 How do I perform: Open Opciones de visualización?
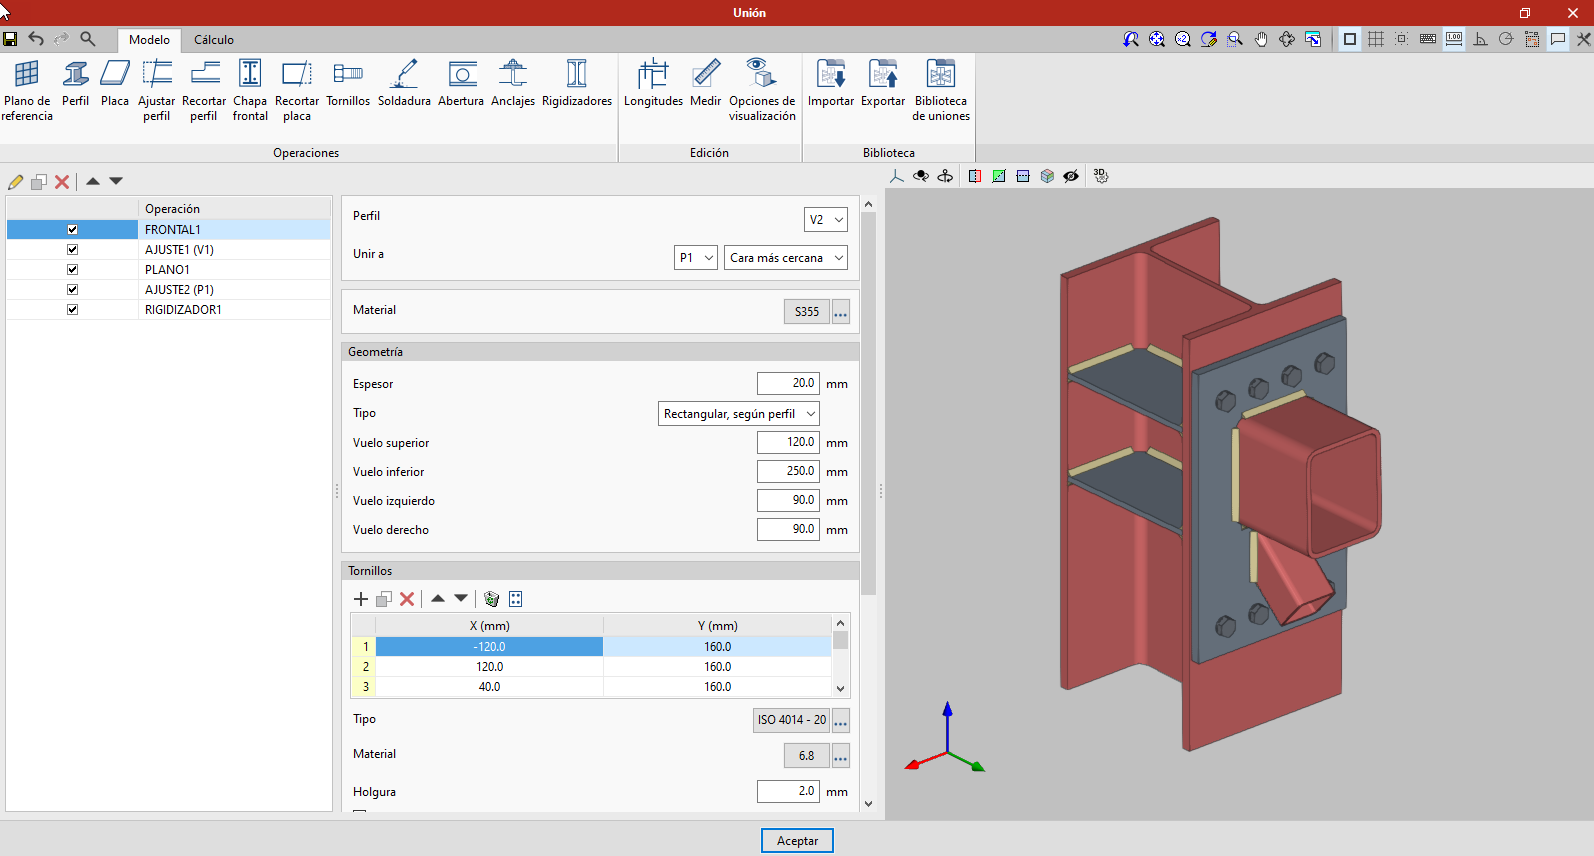tap(762, 90)
